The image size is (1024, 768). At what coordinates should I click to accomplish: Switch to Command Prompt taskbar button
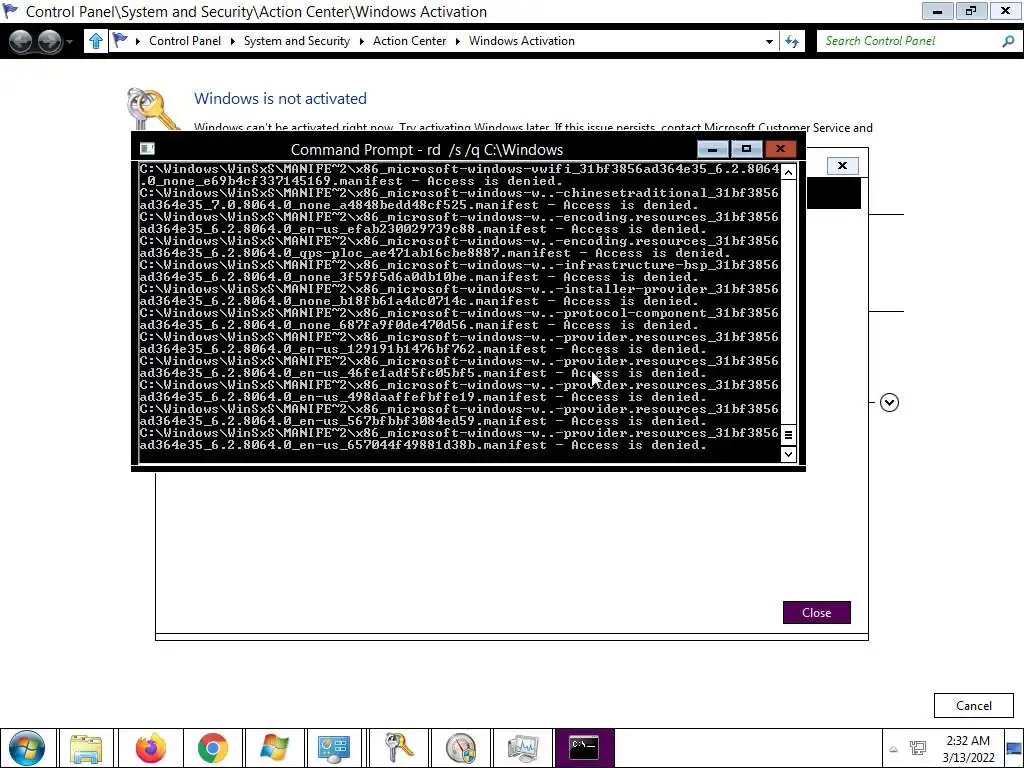click(584, 748)
